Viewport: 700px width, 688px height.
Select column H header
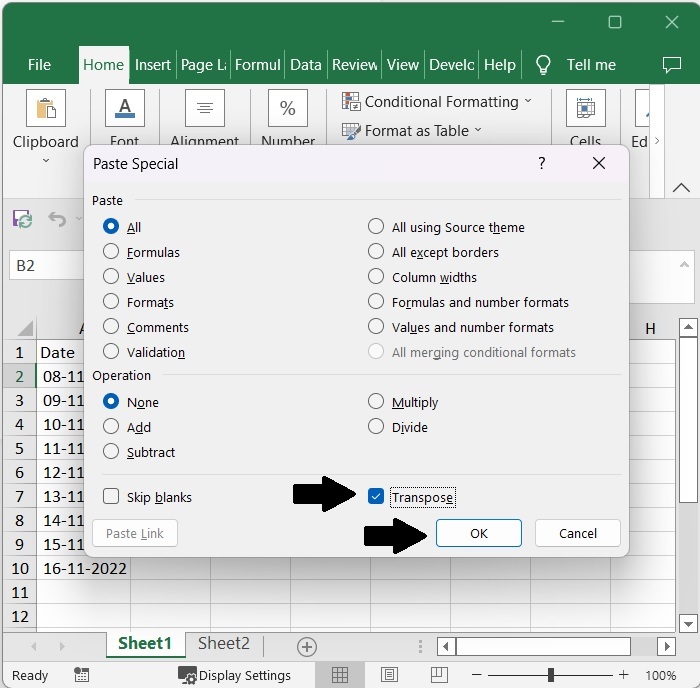[x=650, y=329]
